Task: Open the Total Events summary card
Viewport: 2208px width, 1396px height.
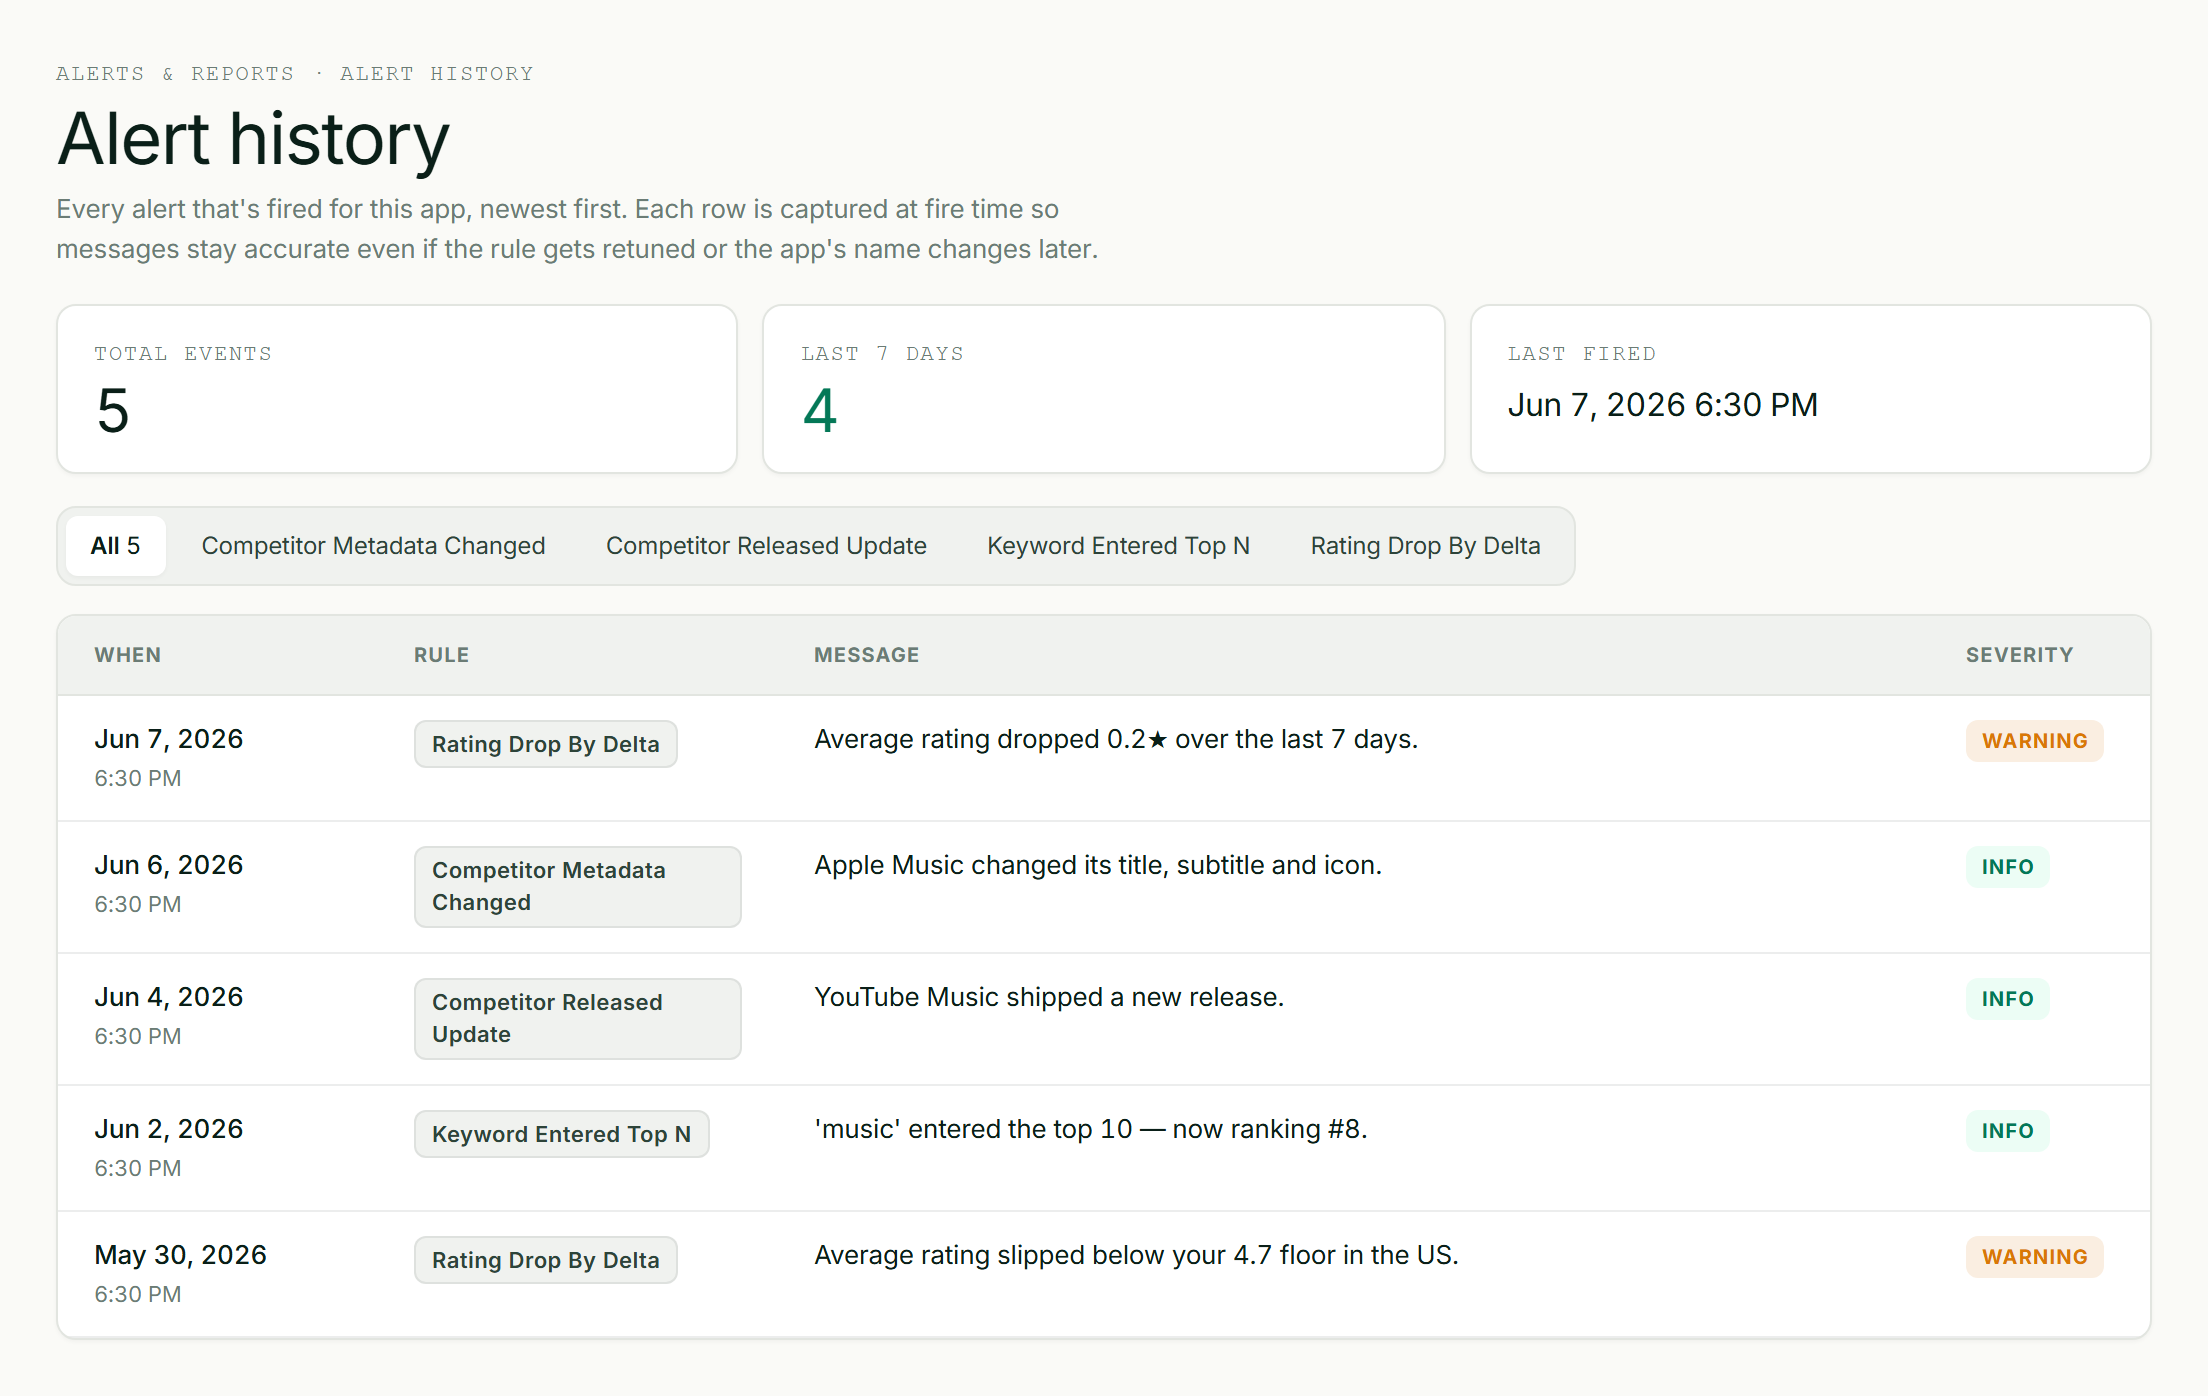Action: (397, 389)
